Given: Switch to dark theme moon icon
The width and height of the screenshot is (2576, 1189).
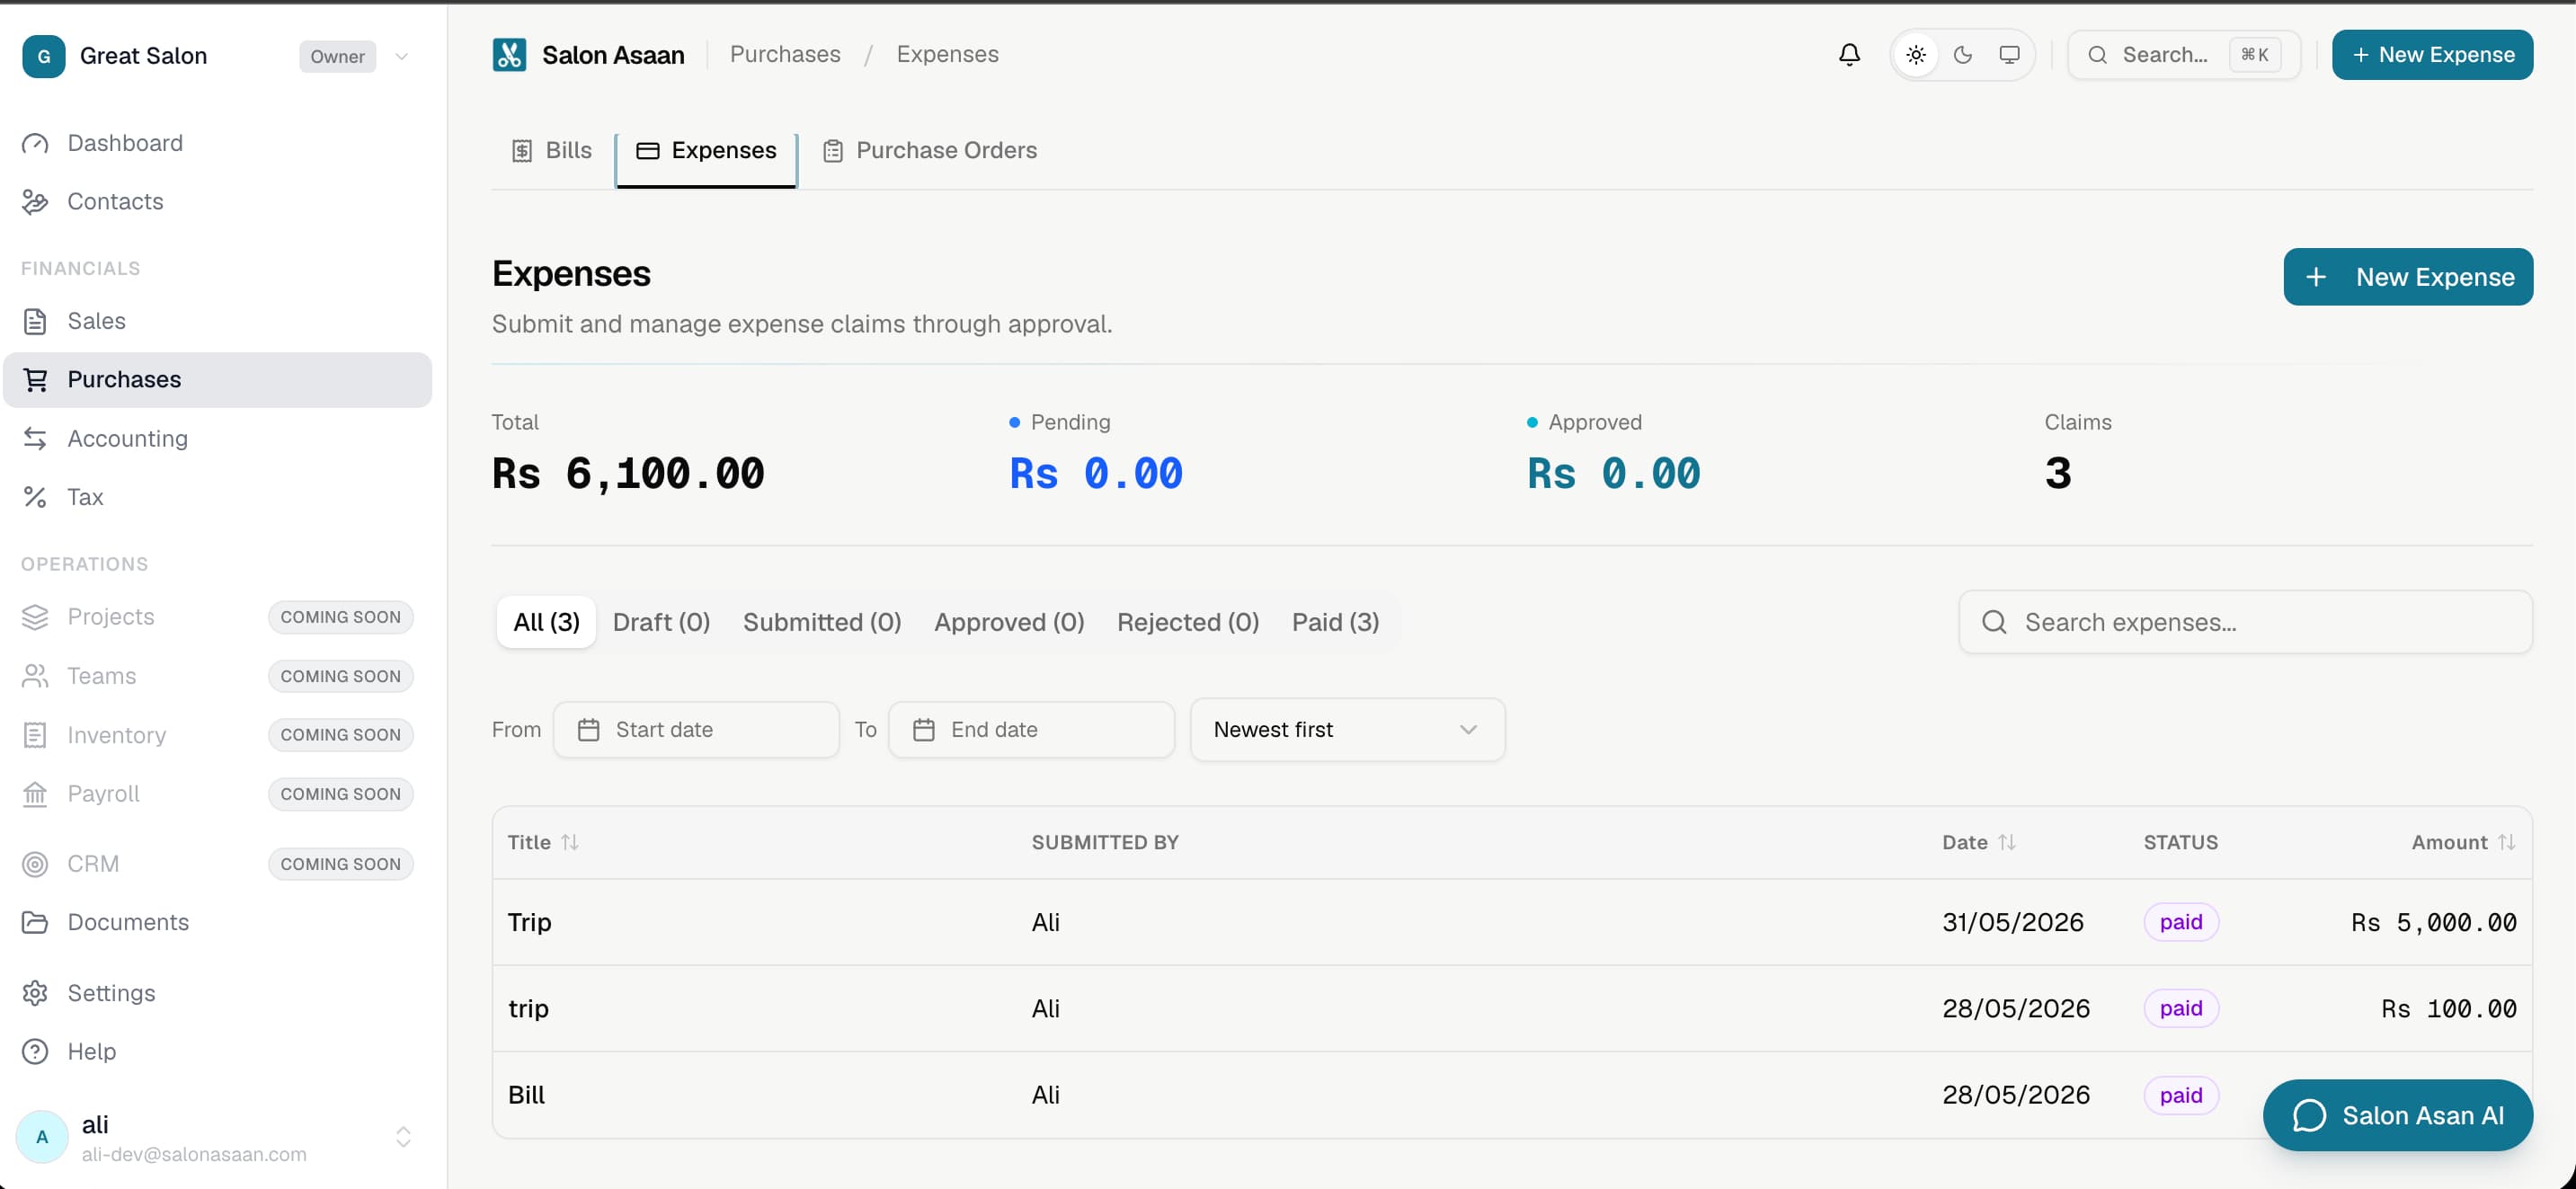Looking at the screenshot, I should tap(1962, 55).
